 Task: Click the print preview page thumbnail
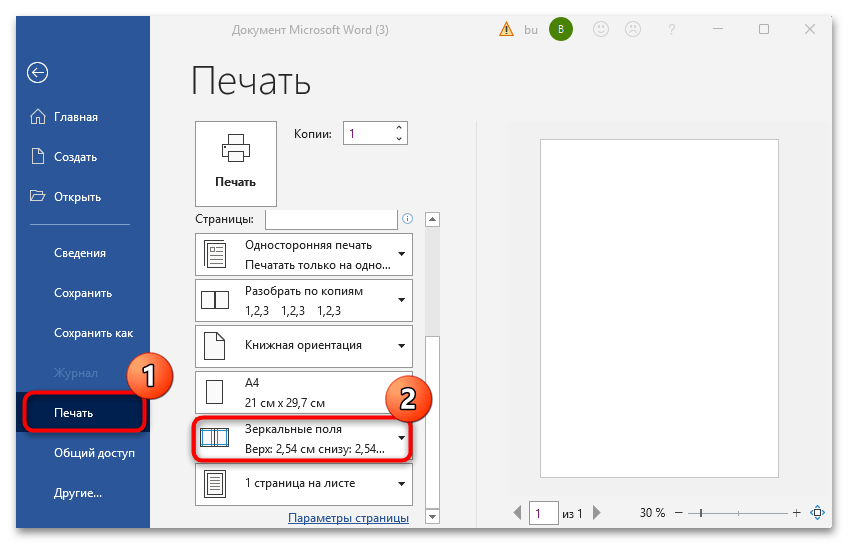pos(659,308)
